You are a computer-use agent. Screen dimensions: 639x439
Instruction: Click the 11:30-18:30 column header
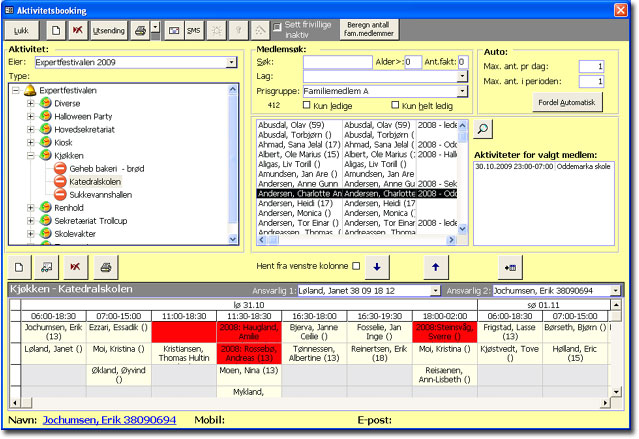249,316
